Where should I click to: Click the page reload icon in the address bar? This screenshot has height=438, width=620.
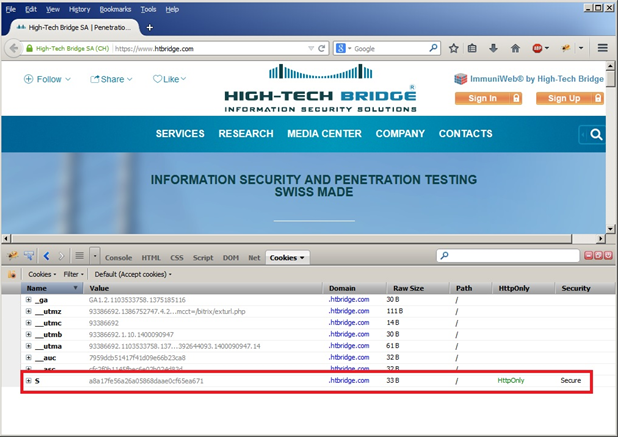(322, 47)
